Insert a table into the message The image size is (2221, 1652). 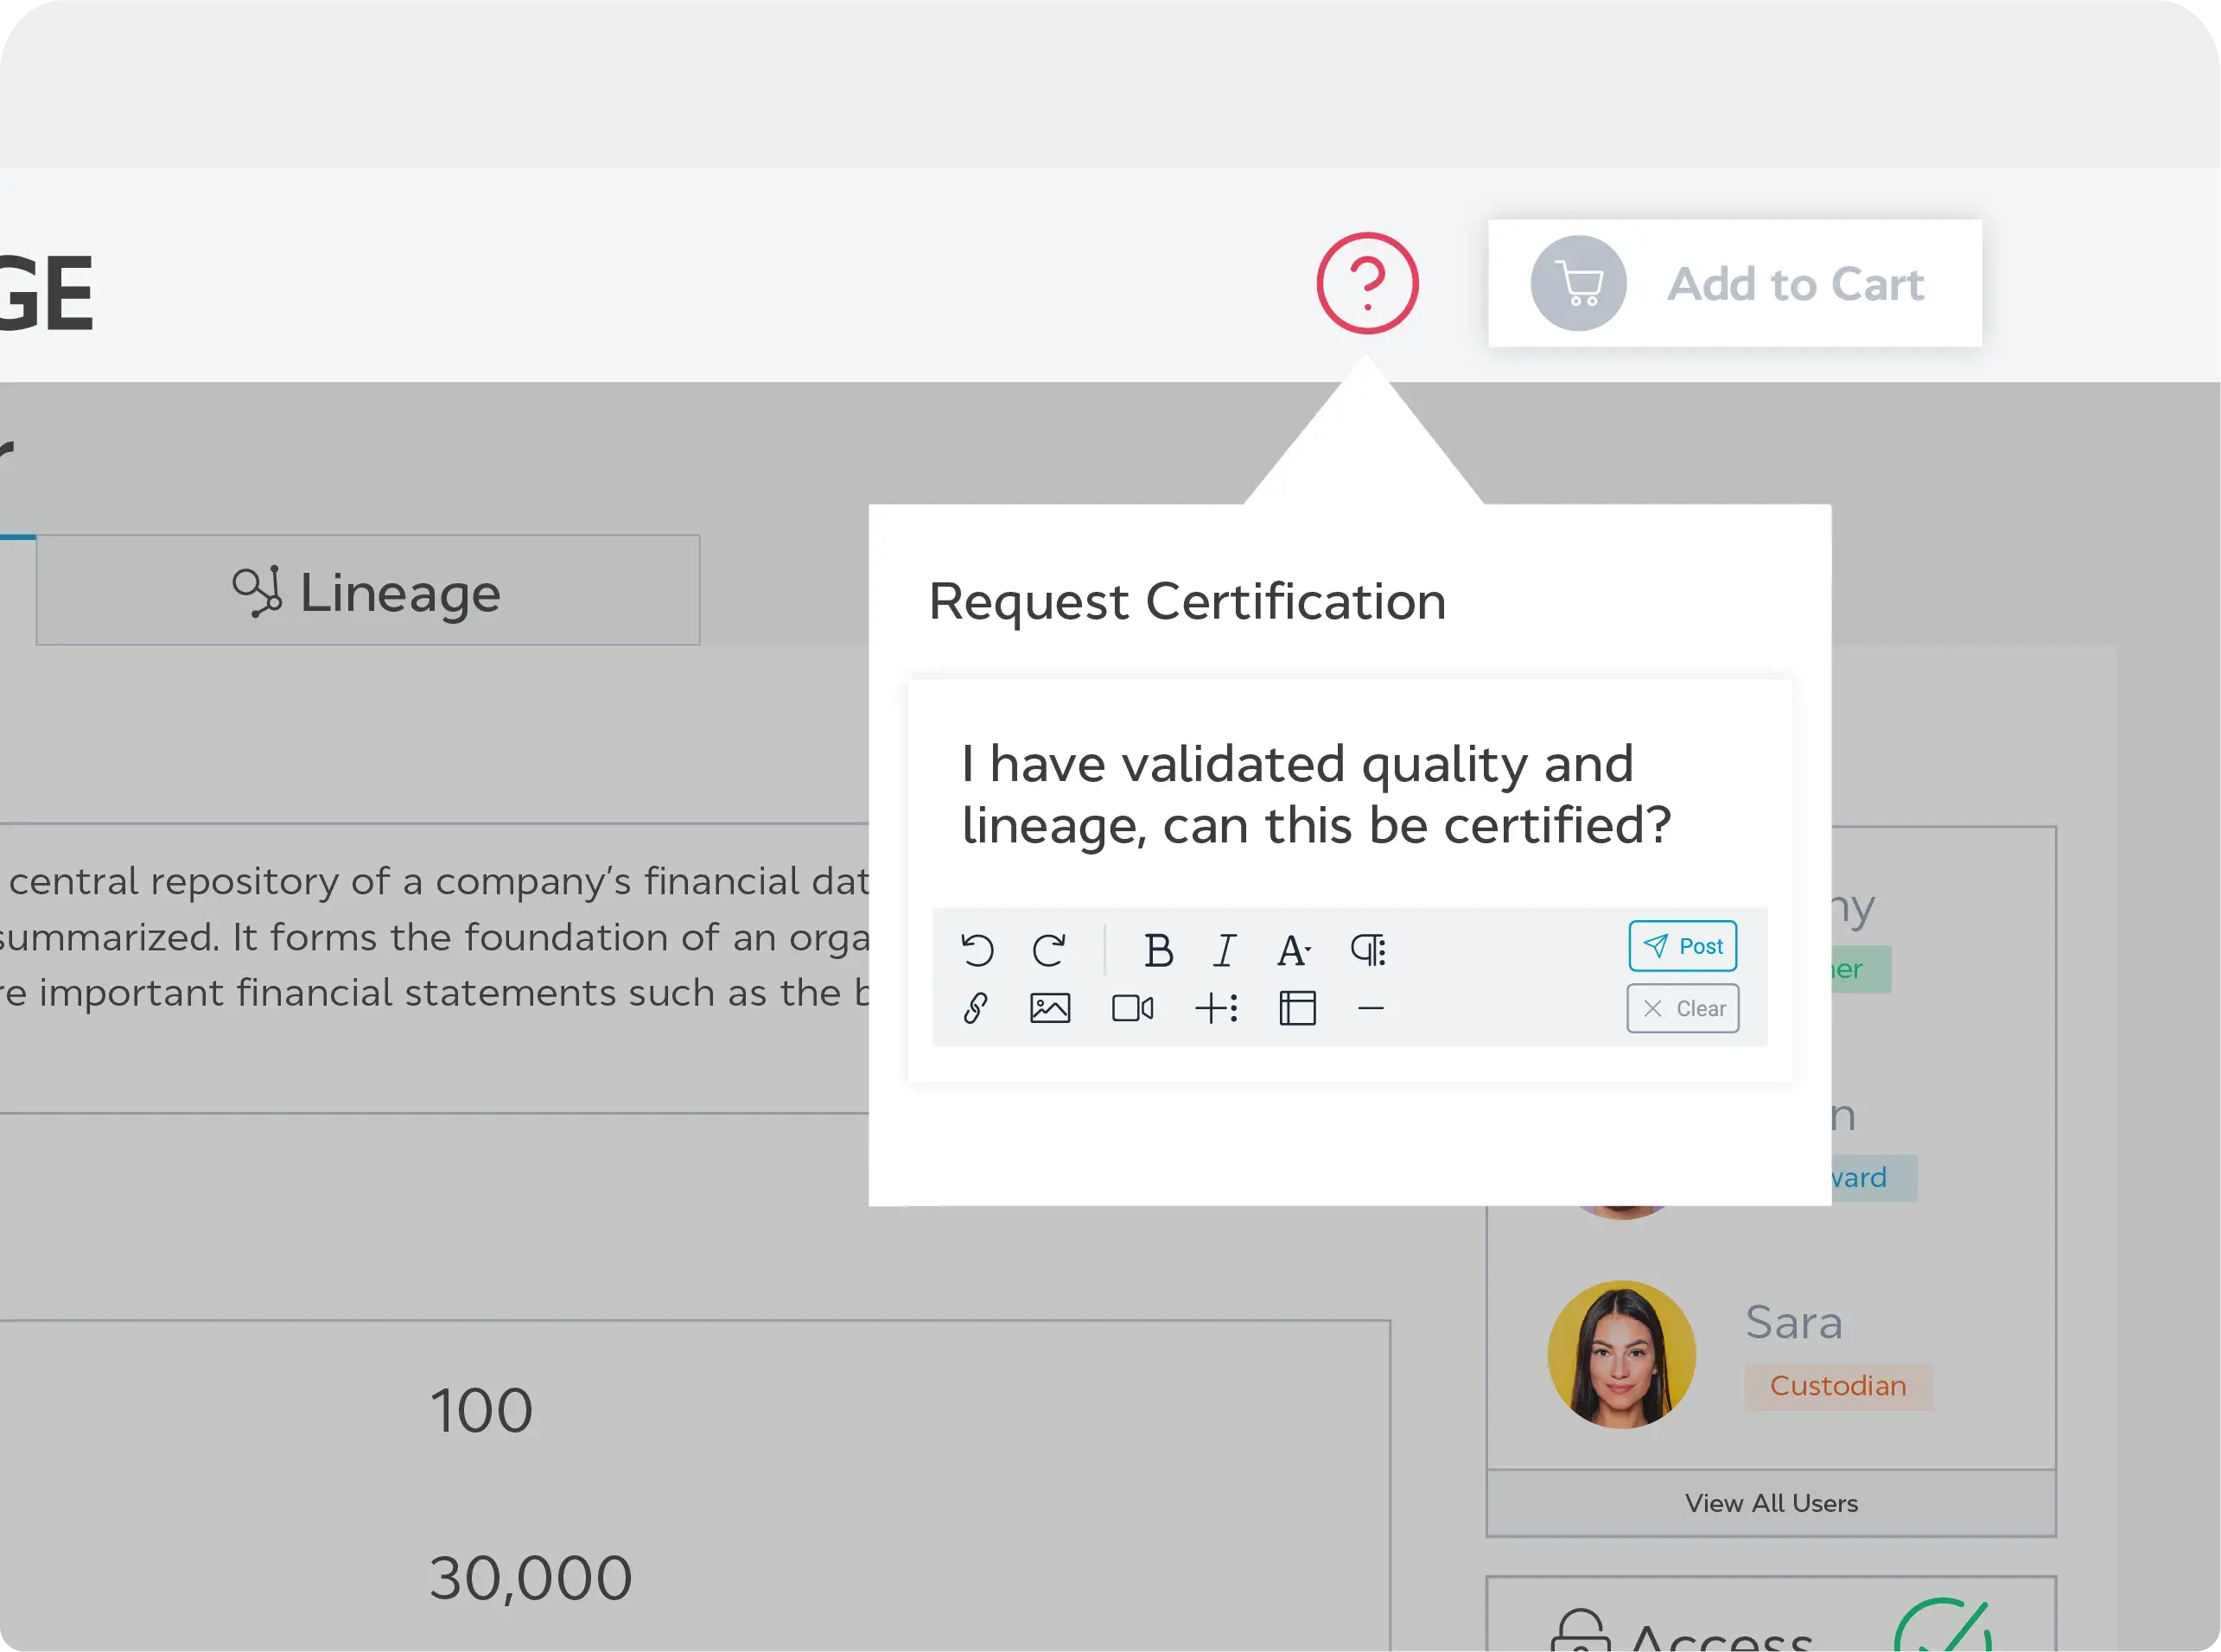point(1297,1008)
